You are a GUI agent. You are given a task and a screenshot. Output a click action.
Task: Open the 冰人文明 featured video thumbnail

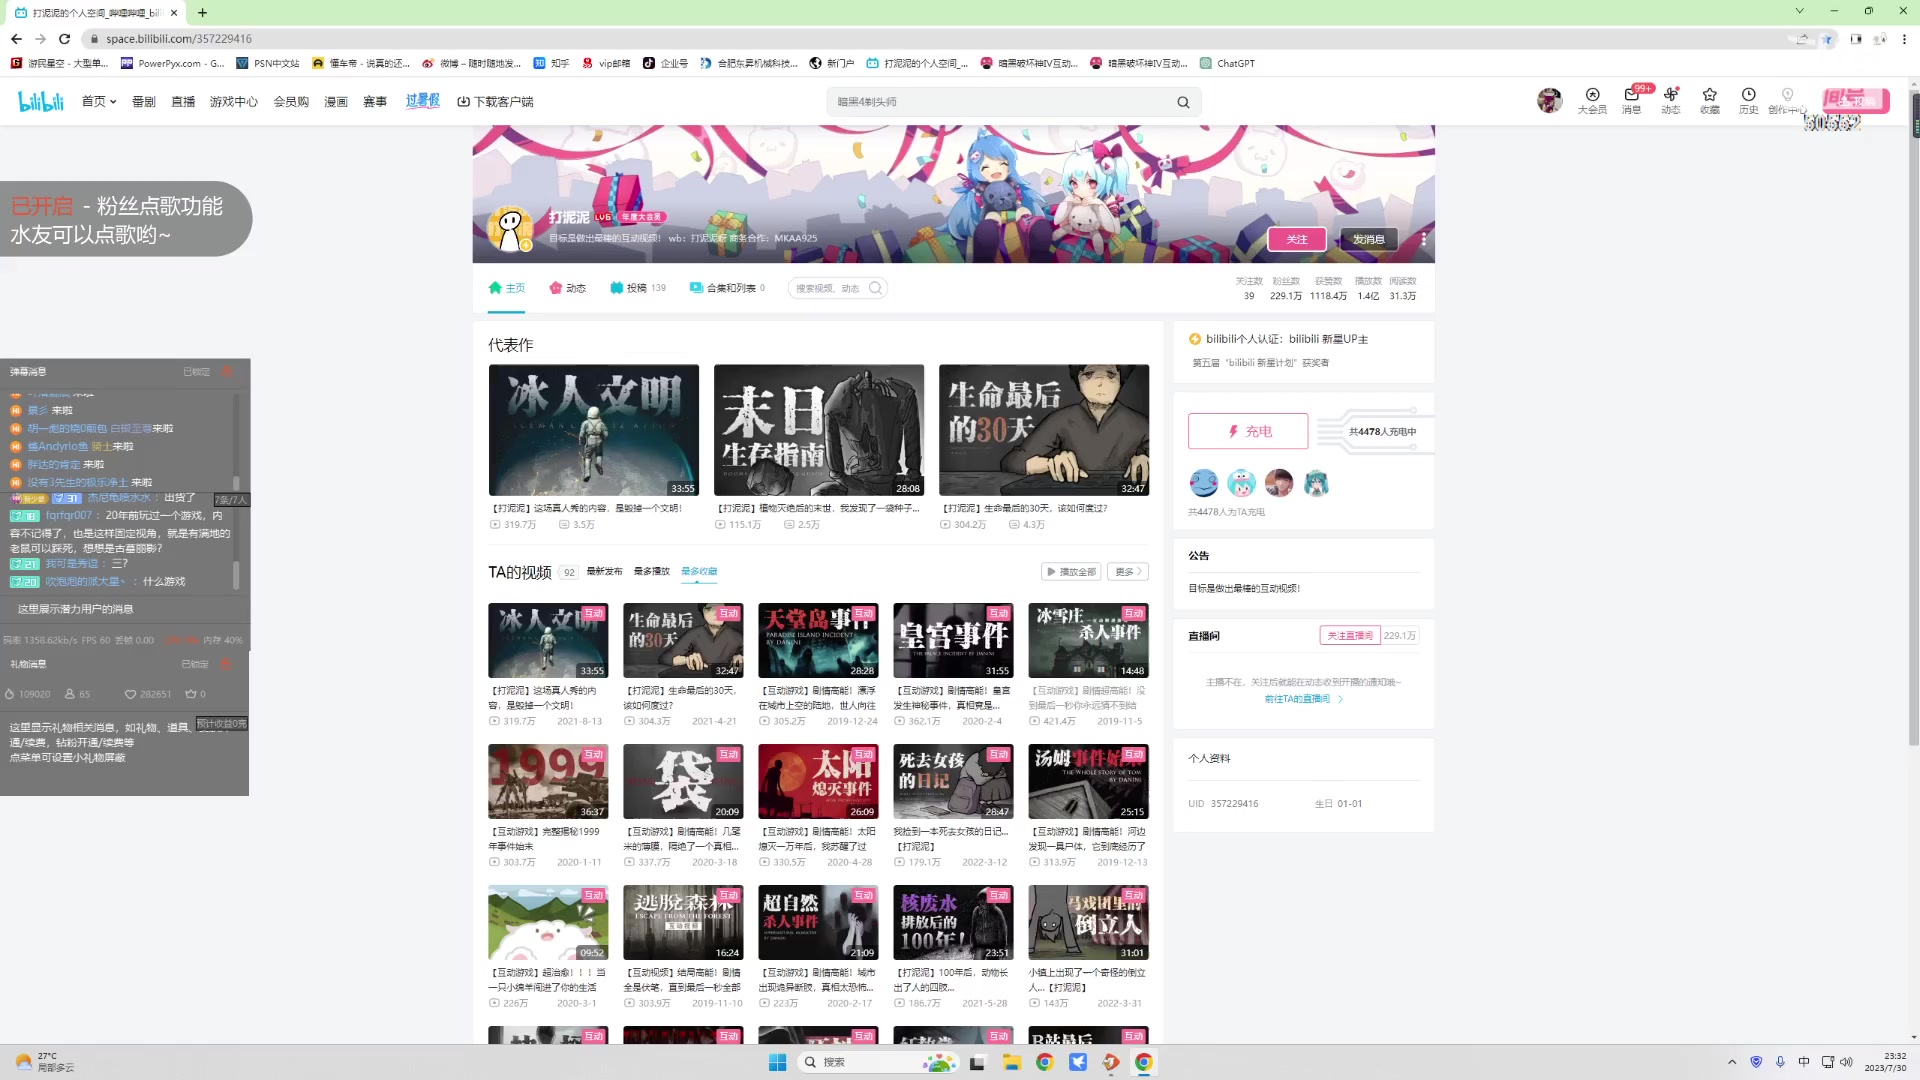click(x=593, y=430)
